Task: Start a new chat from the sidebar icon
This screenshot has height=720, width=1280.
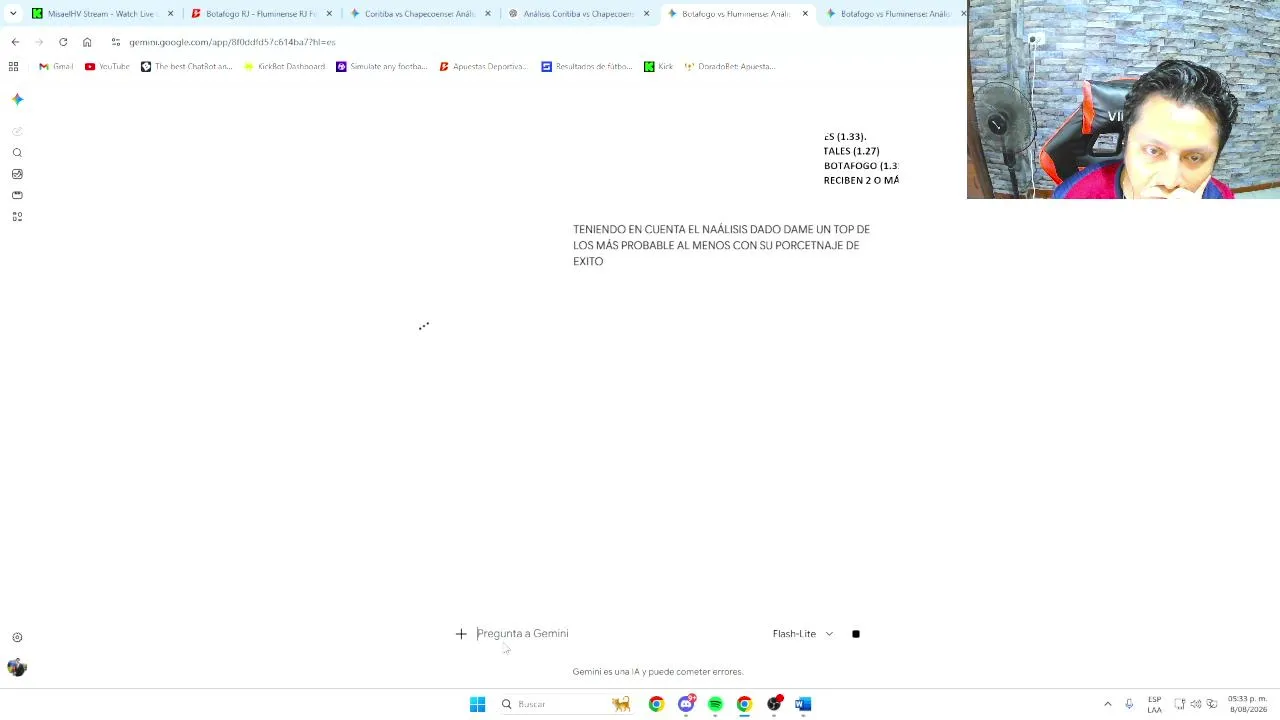Action: click(x=17, y=131)
